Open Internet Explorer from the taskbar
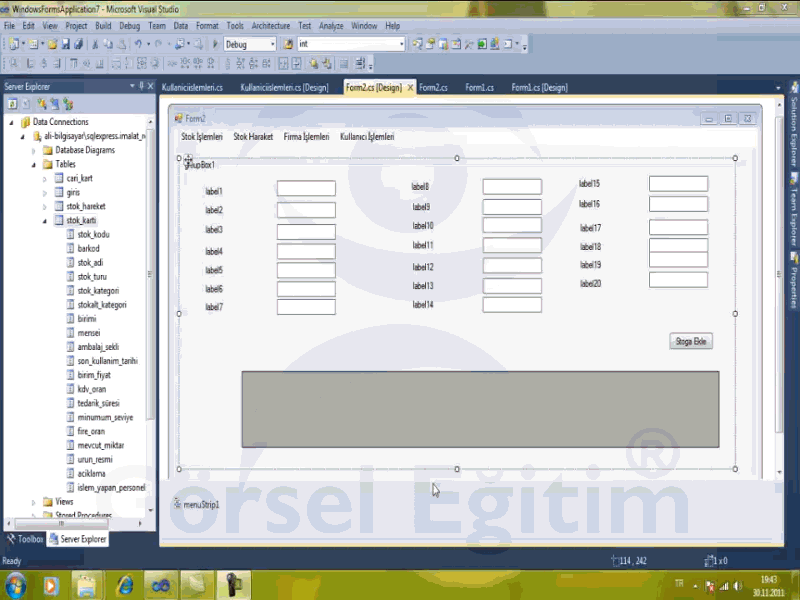800x600 pixels. [125, 585]
